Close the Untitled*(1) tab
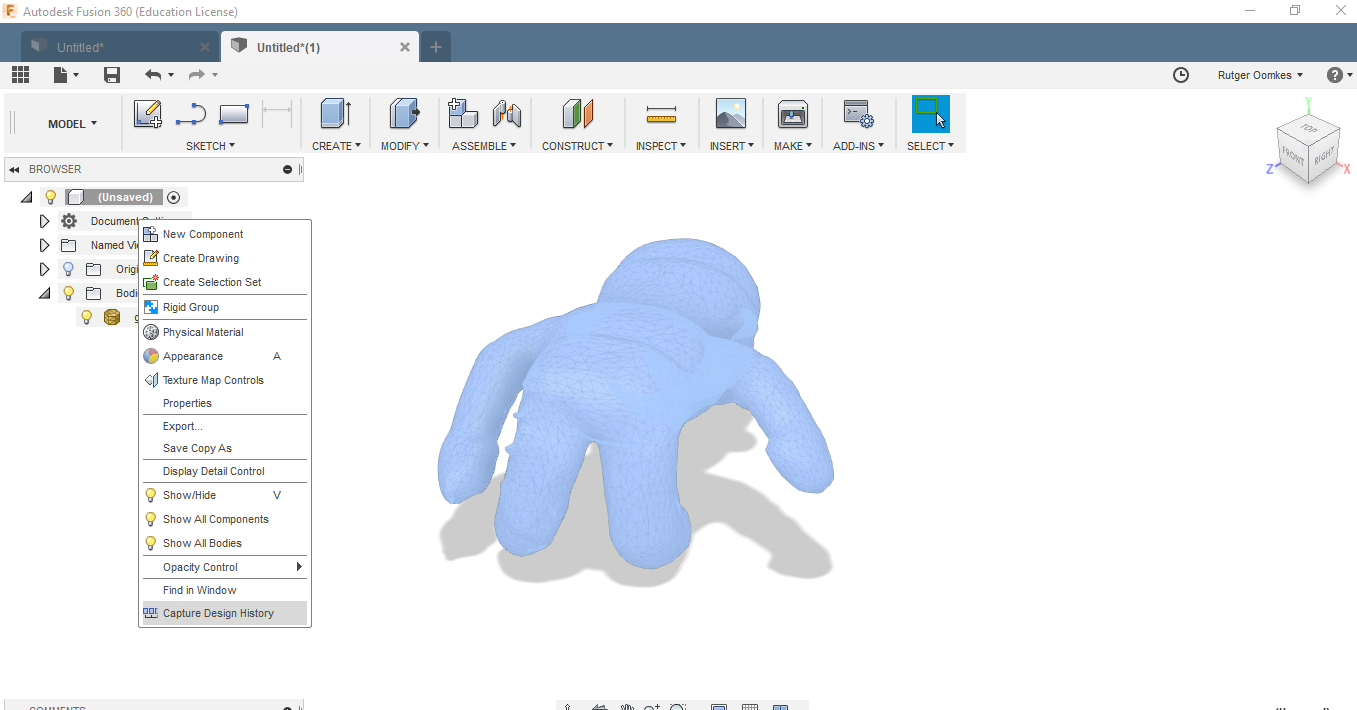 (x=405, y=47)
